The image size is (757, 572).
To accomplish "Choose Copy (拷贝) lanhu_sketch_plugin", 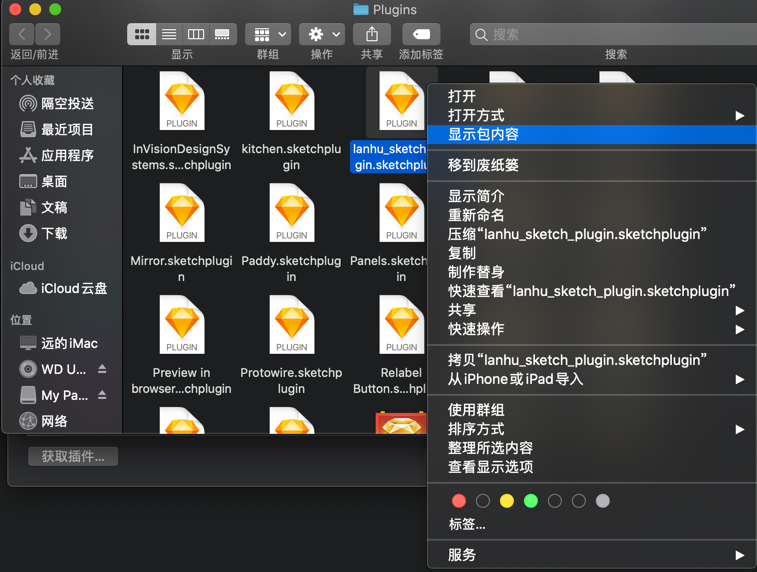I will tap(592, 360).
